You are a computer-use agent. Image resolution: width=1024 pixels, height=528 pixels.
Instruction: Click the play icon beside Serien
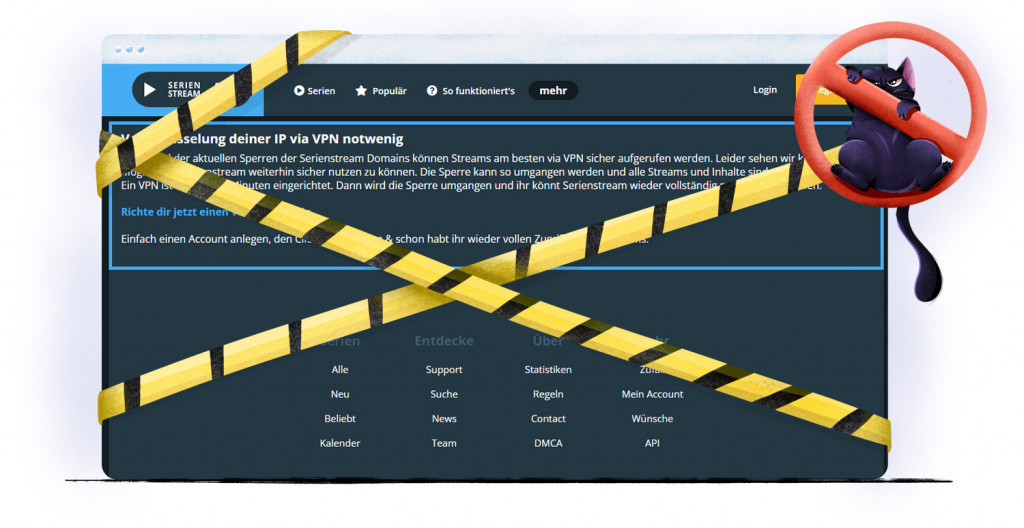coord(299,91)
